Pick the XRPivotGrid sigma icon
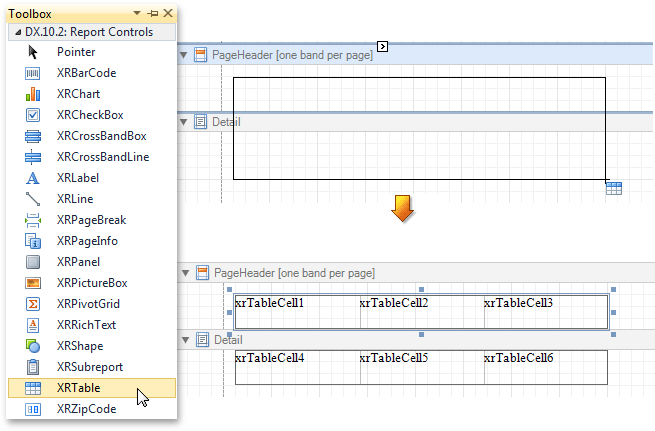655x431 pixels. (x=33, y=304)
